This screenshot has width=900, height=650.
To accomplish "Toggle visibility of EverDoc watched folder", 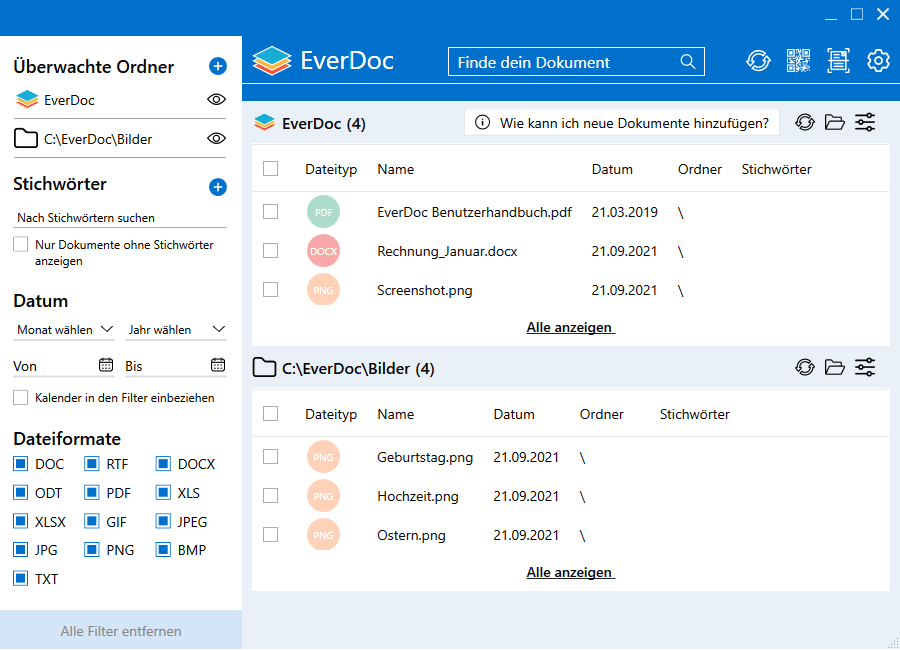I will (216, 100).
